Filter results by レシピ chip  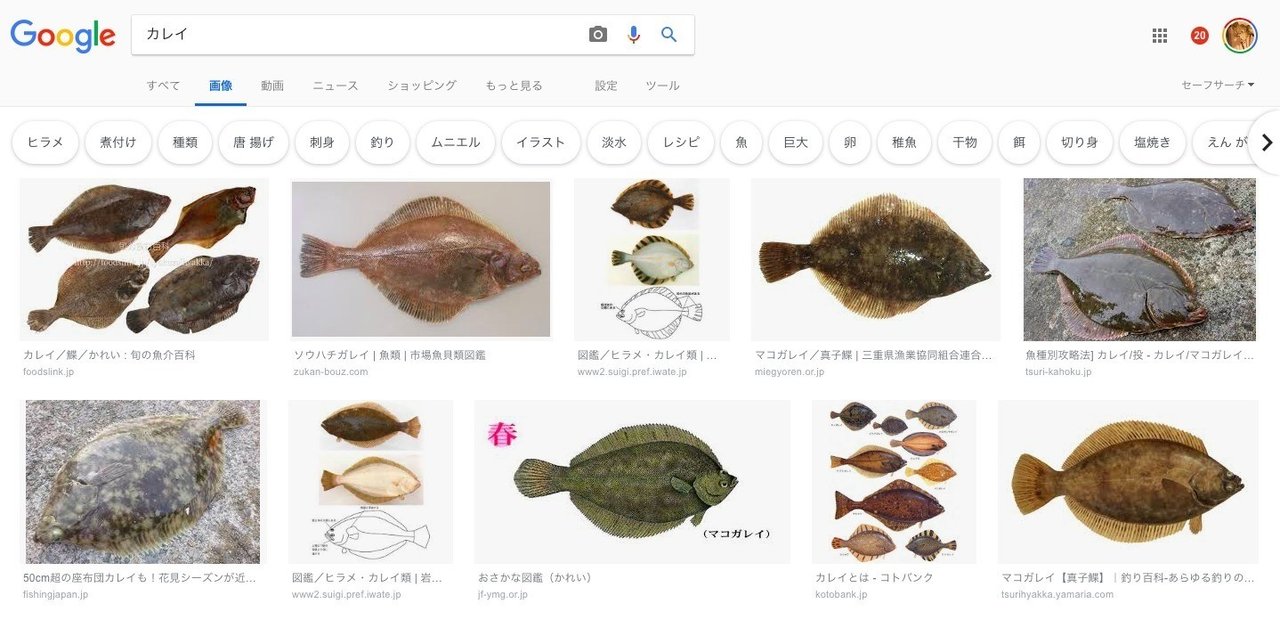[x=681, y=143]
